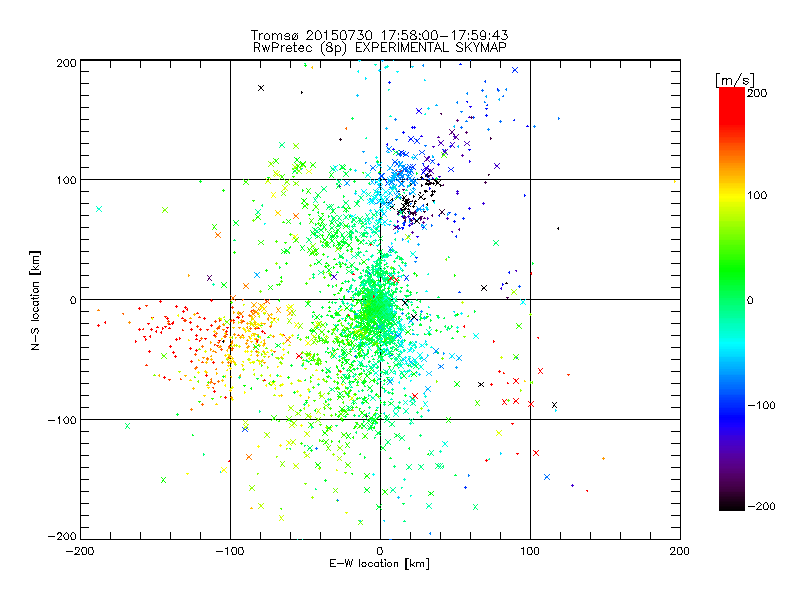Viewport: 800px width, 600px height.
Task: Click the 'N-S location [km]' axis label
Action: coord(35,300)
